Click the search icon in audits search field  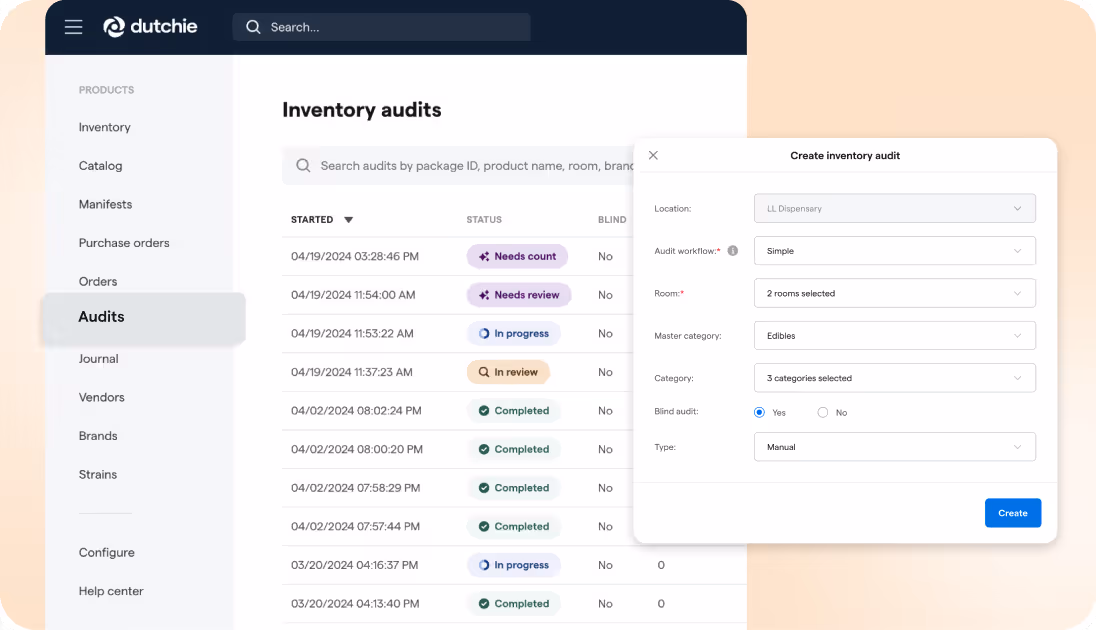coord(303,166)
